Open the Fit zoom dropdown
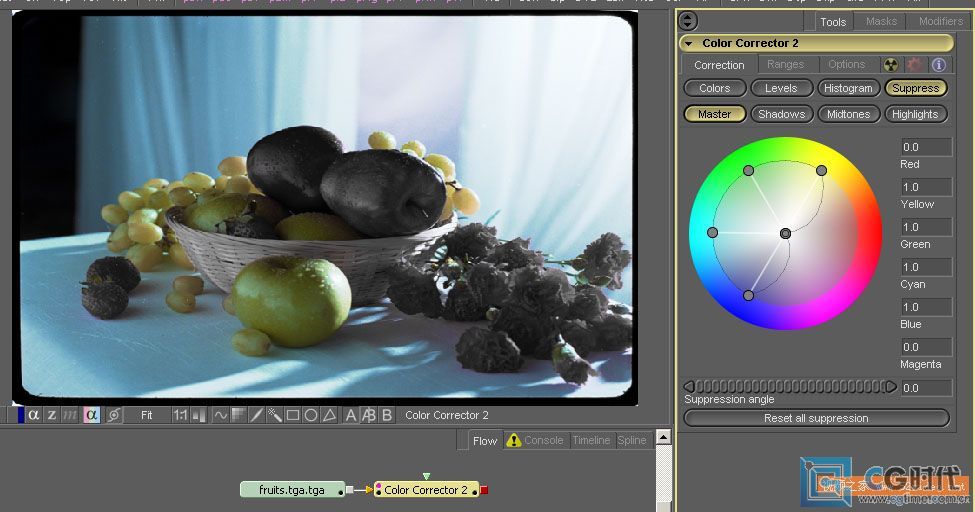This screenshot has width=975, height=512. (x=146, y=415)
